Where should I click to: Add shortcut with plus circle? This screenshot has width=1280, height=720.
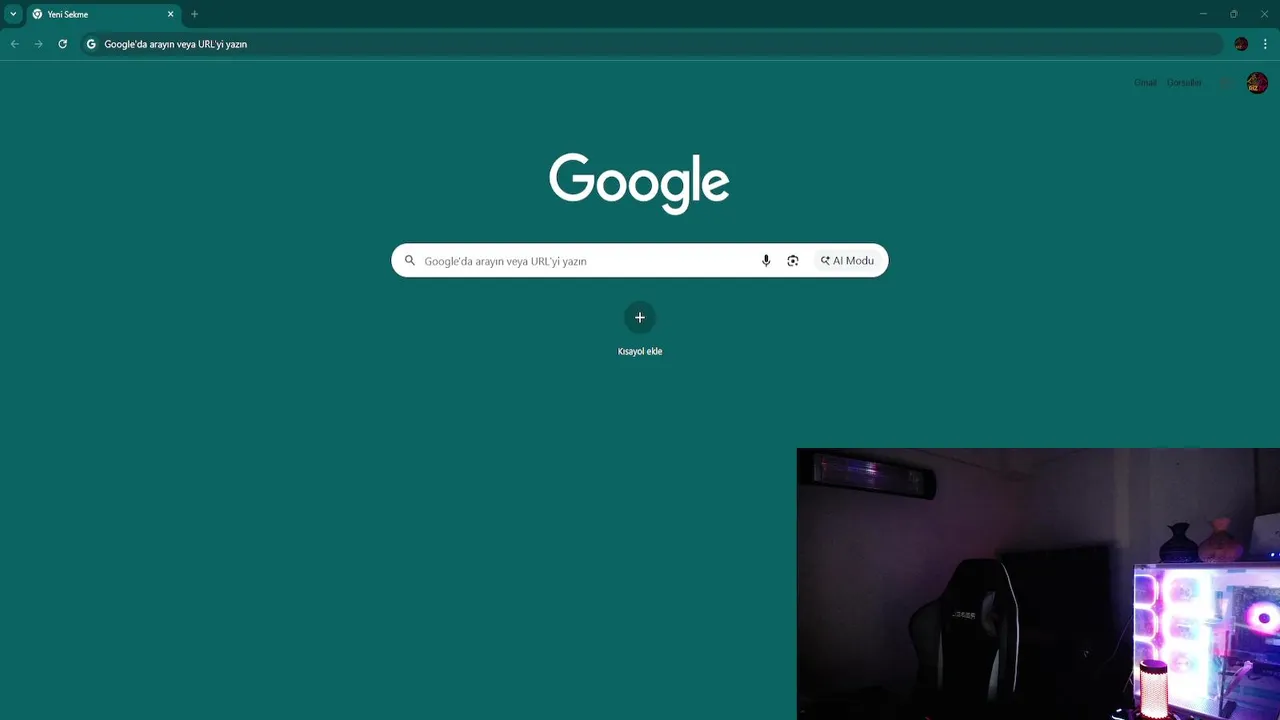pyautogui.click(x=640, y=318)
